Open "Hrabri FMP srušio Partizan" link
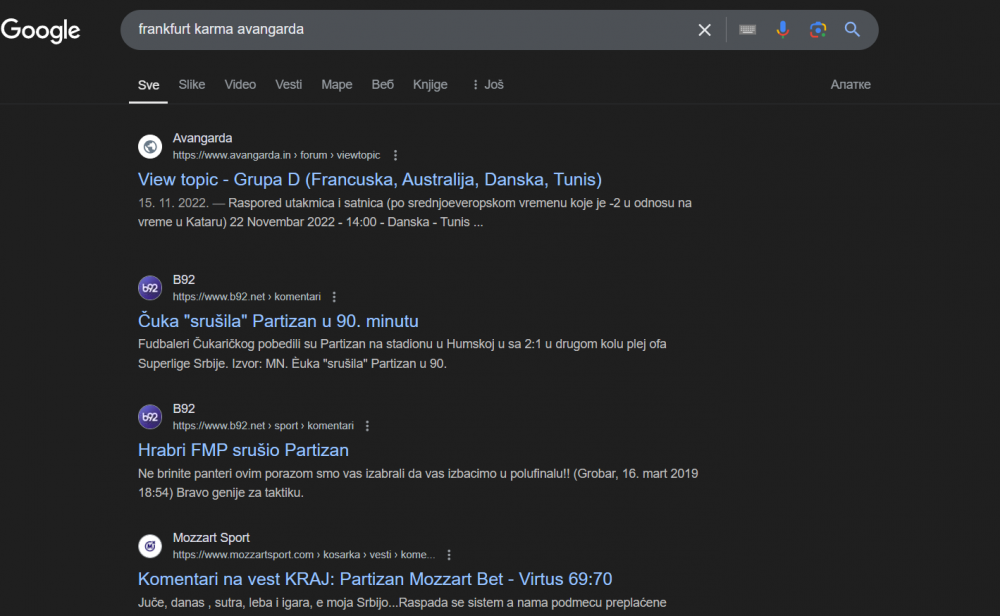Image resolution: width=1000 pixels, height=616 pixels. click(243, 450)
